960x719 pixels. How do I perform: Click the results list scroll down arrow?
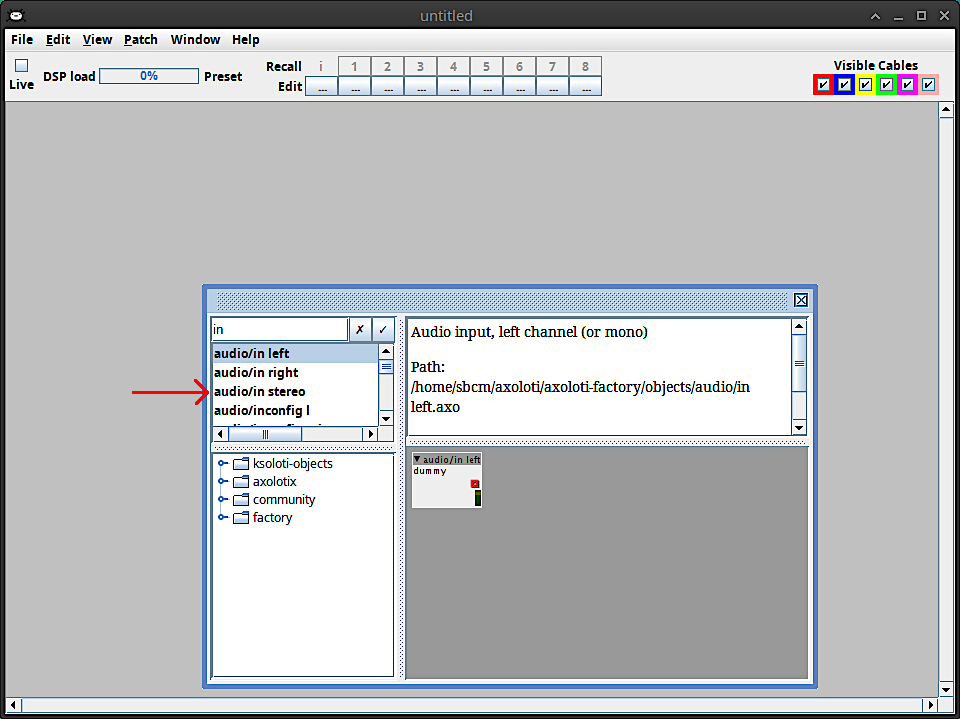386,419
